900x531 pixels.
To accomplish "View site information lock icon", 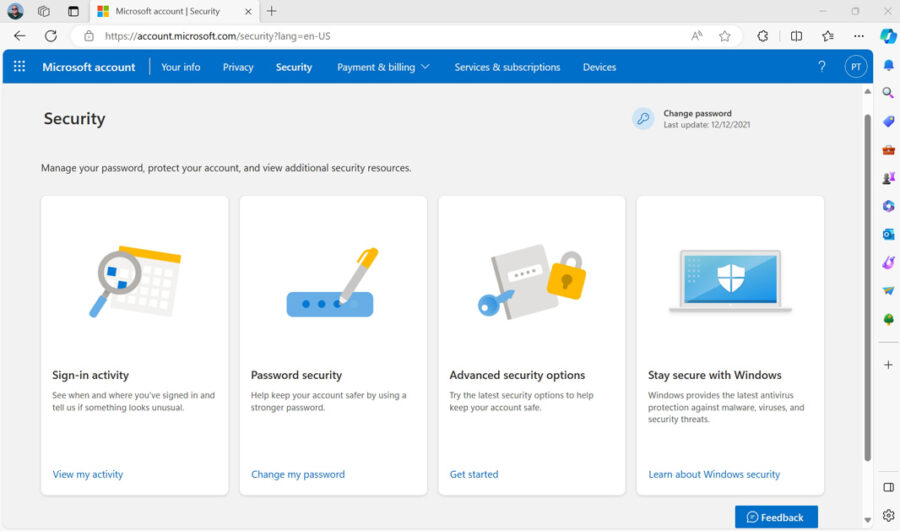I will click(89, 36).
